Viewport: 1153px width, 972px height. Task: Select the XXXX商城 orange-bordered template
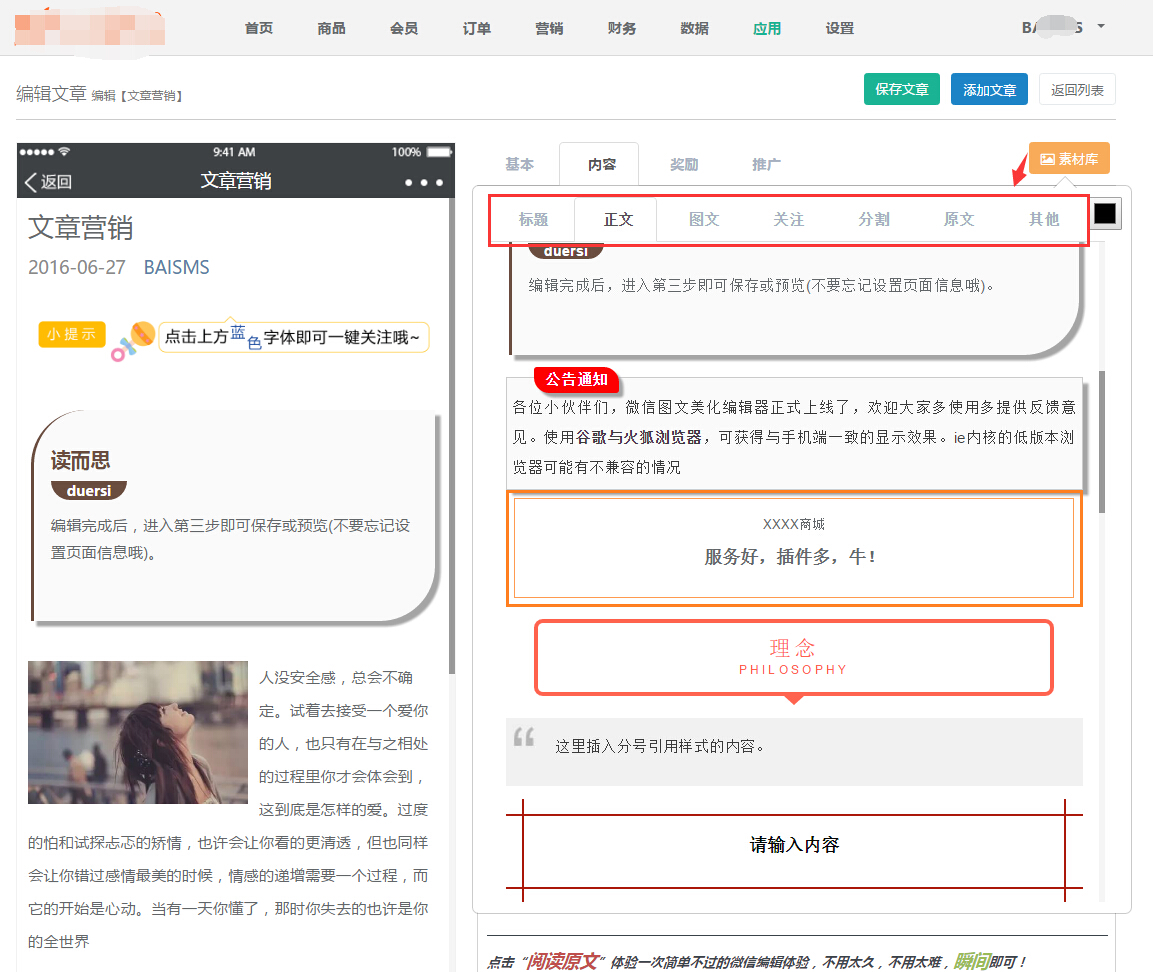click(x=793, y=548)
